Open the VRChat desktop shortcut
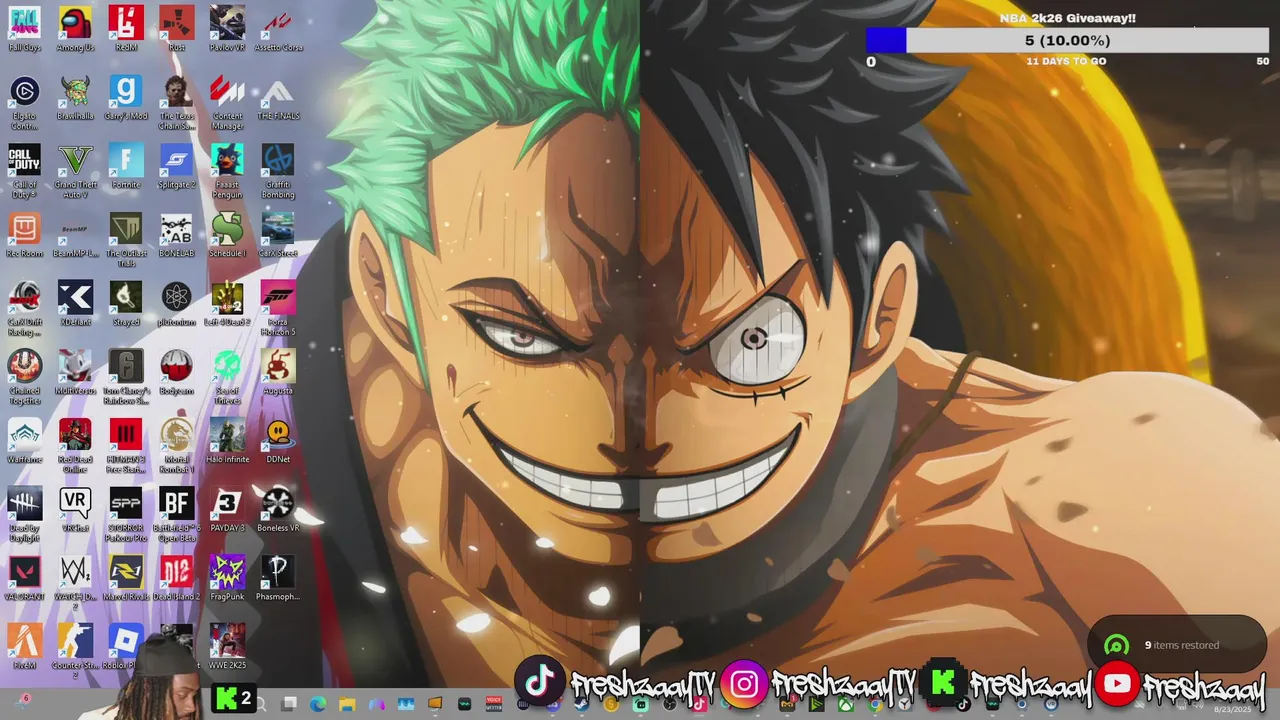The height and width of the screenshot is (720, 1280). 75,509
